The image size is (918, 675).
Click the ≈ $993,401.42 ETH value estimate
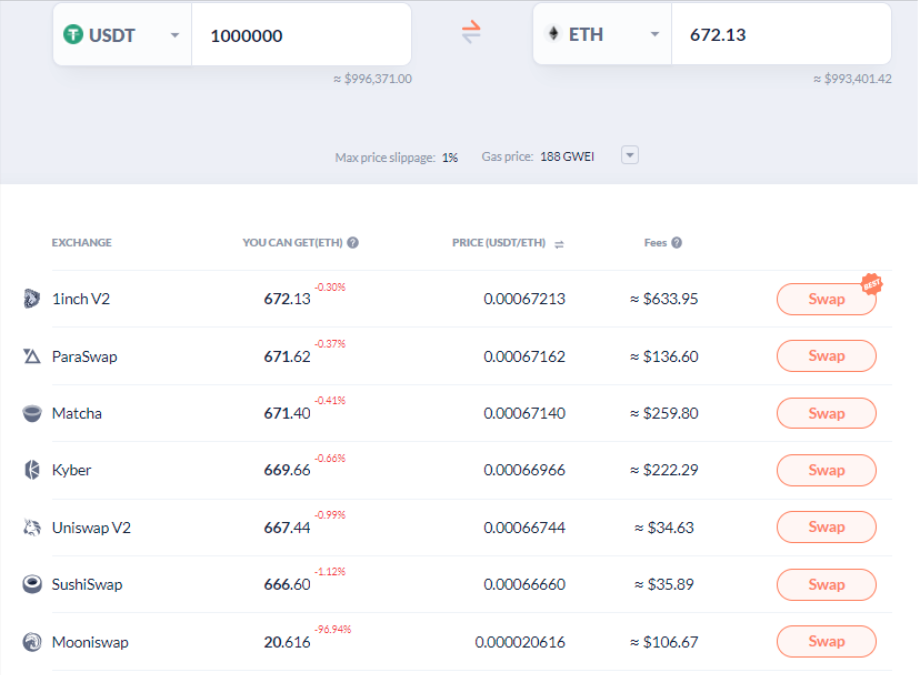(852, 78)
